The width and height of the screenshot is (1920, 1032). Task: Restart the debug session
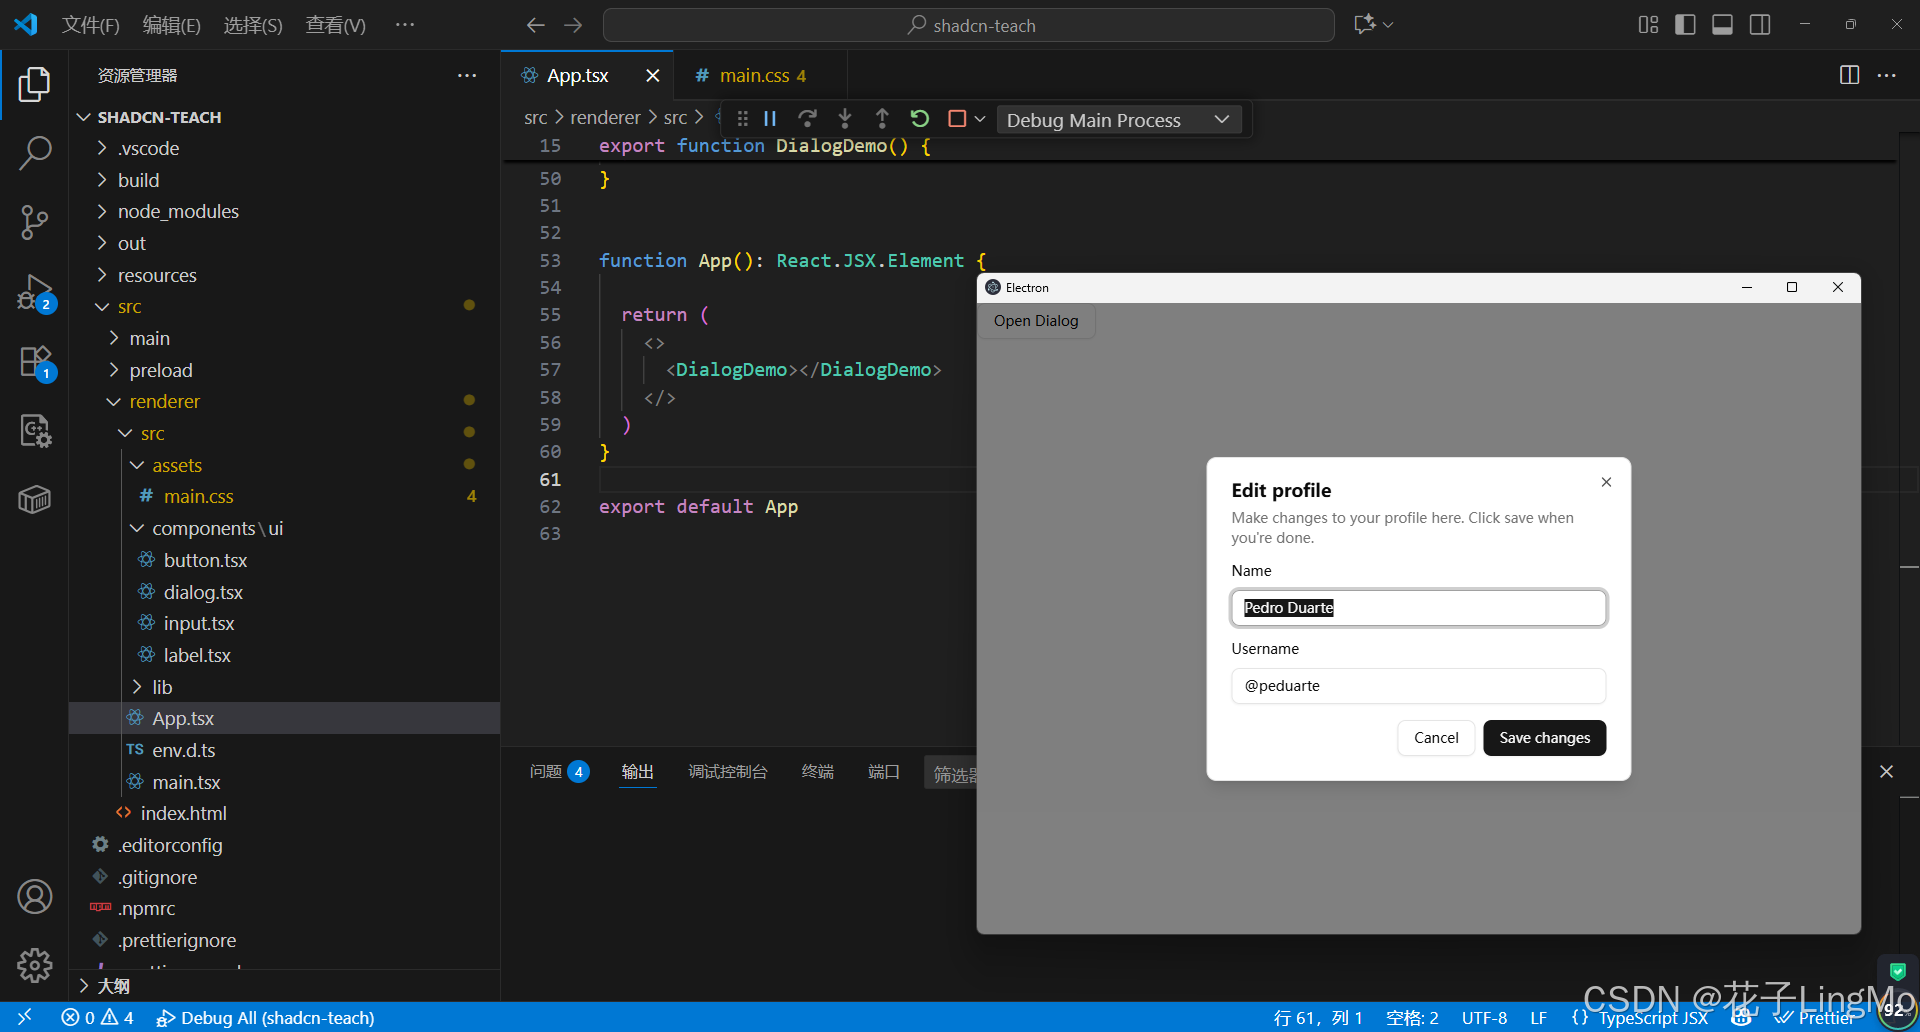click(920, 119)
